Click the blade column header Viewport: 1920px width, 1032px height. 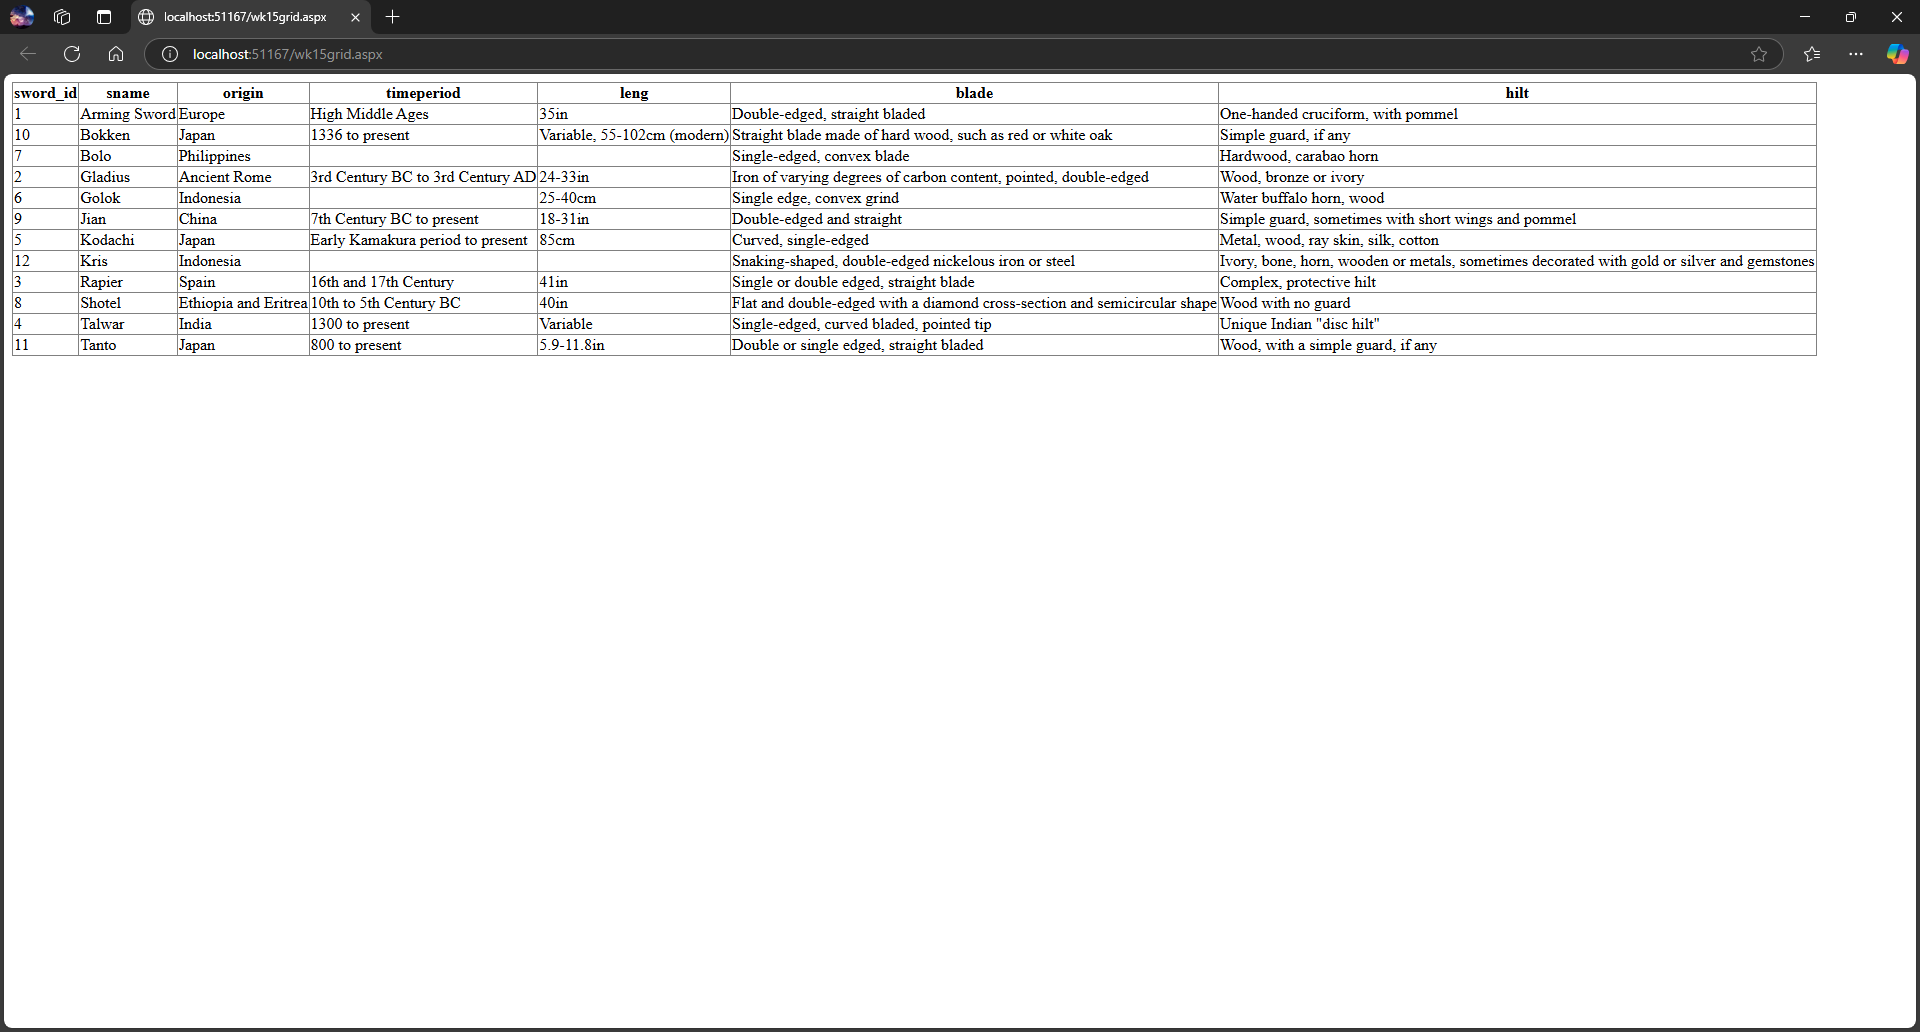point(974,93)
